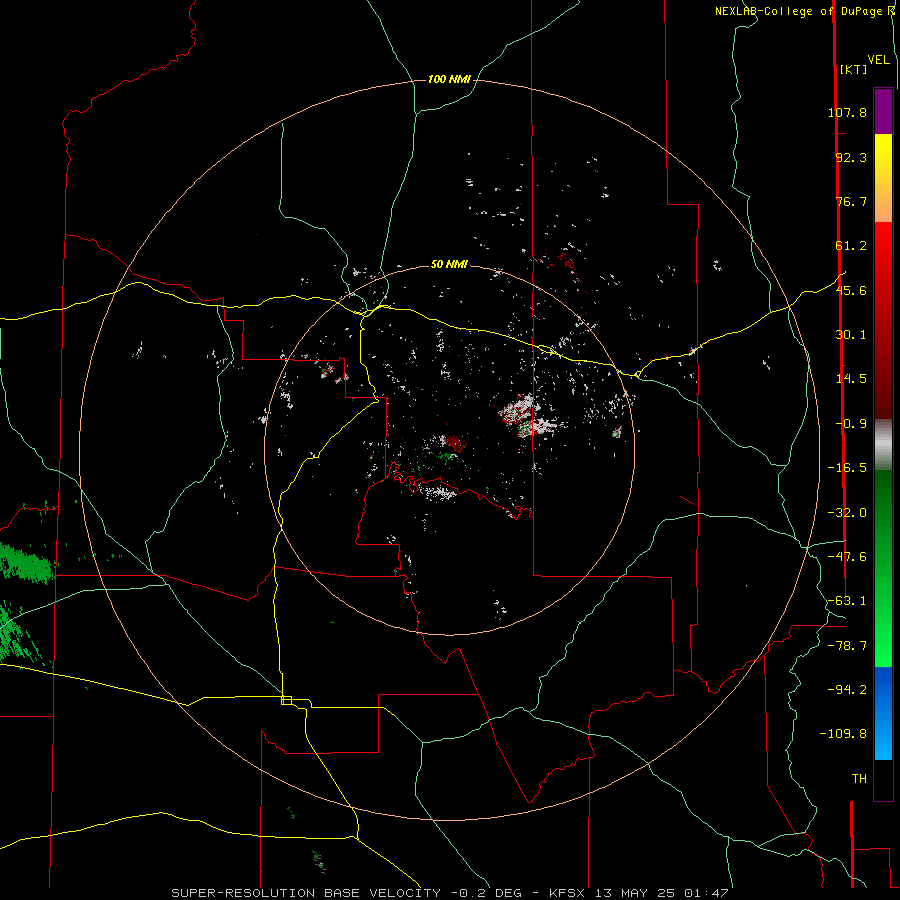Select the -0.9 scale label
This screenshot has height=900, width=900.
tap(851, 424)
